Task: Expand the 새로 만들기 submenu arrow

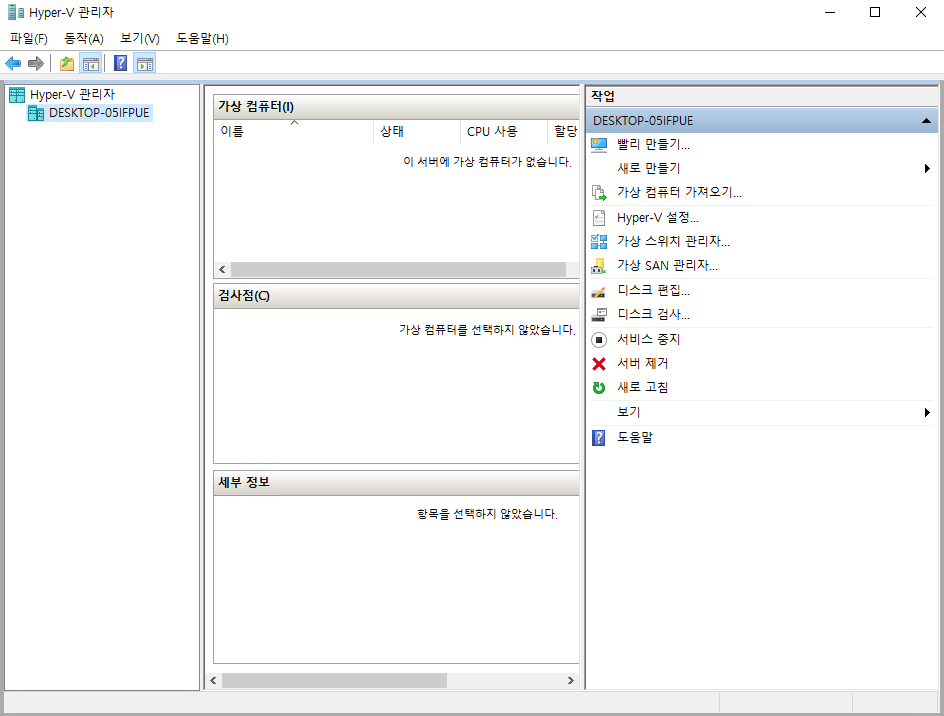Action: tap(927, 169)
